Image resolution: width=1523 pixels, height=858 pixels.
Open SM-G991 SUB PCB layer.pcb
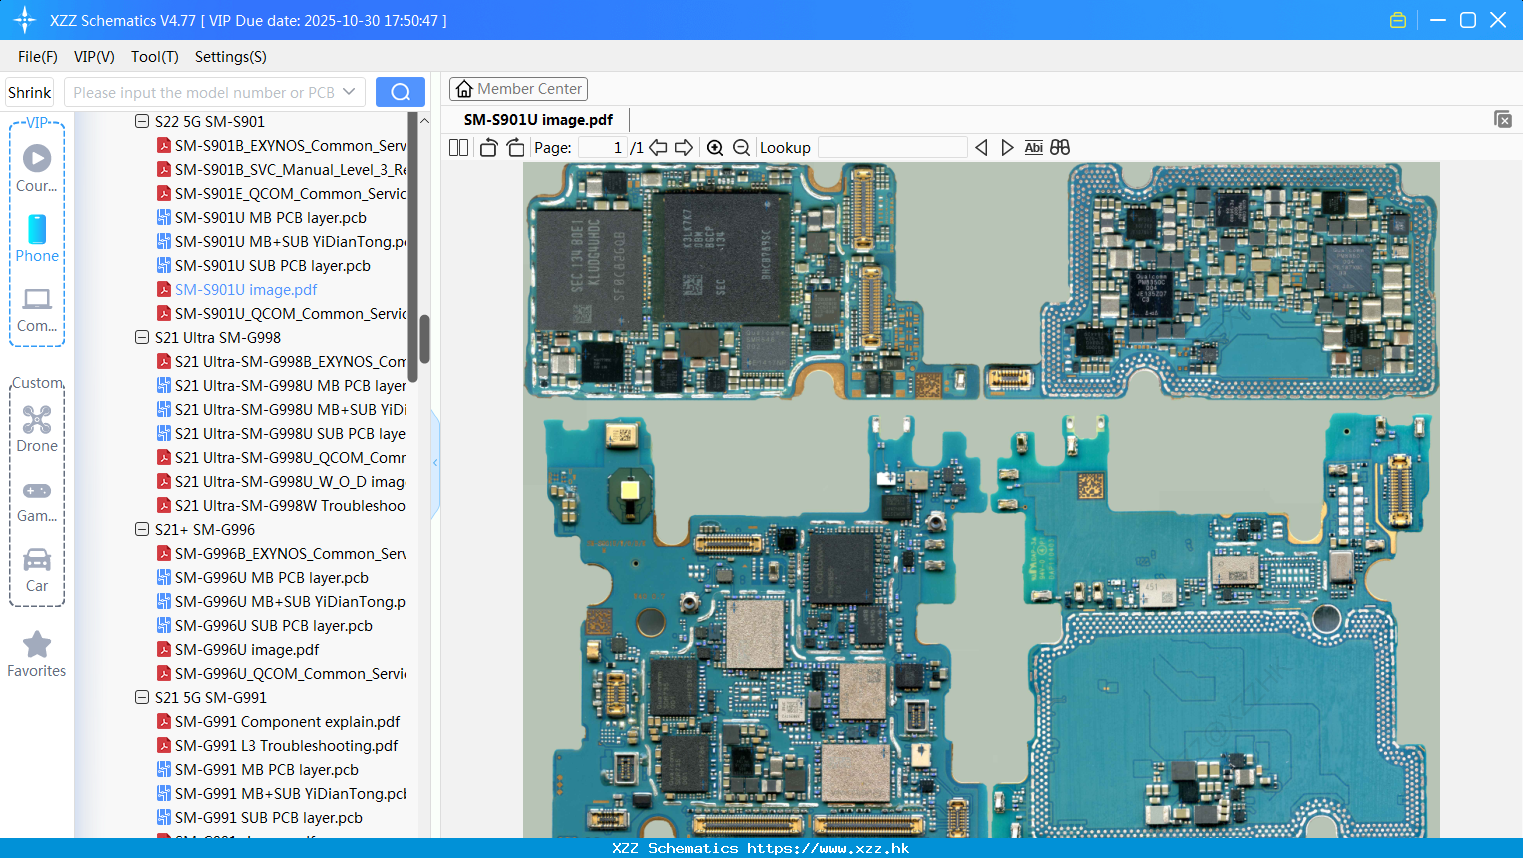[268, 817]
